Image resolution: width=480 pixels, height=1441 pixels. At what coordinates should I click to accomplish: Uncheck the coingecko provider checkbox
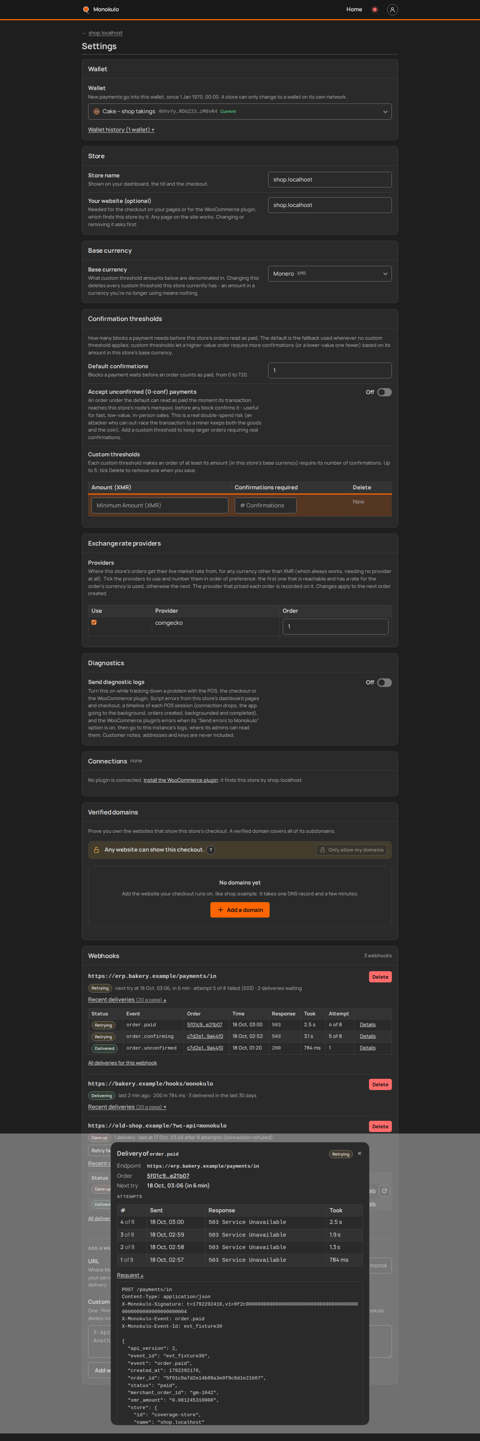(x=94, y=622)
